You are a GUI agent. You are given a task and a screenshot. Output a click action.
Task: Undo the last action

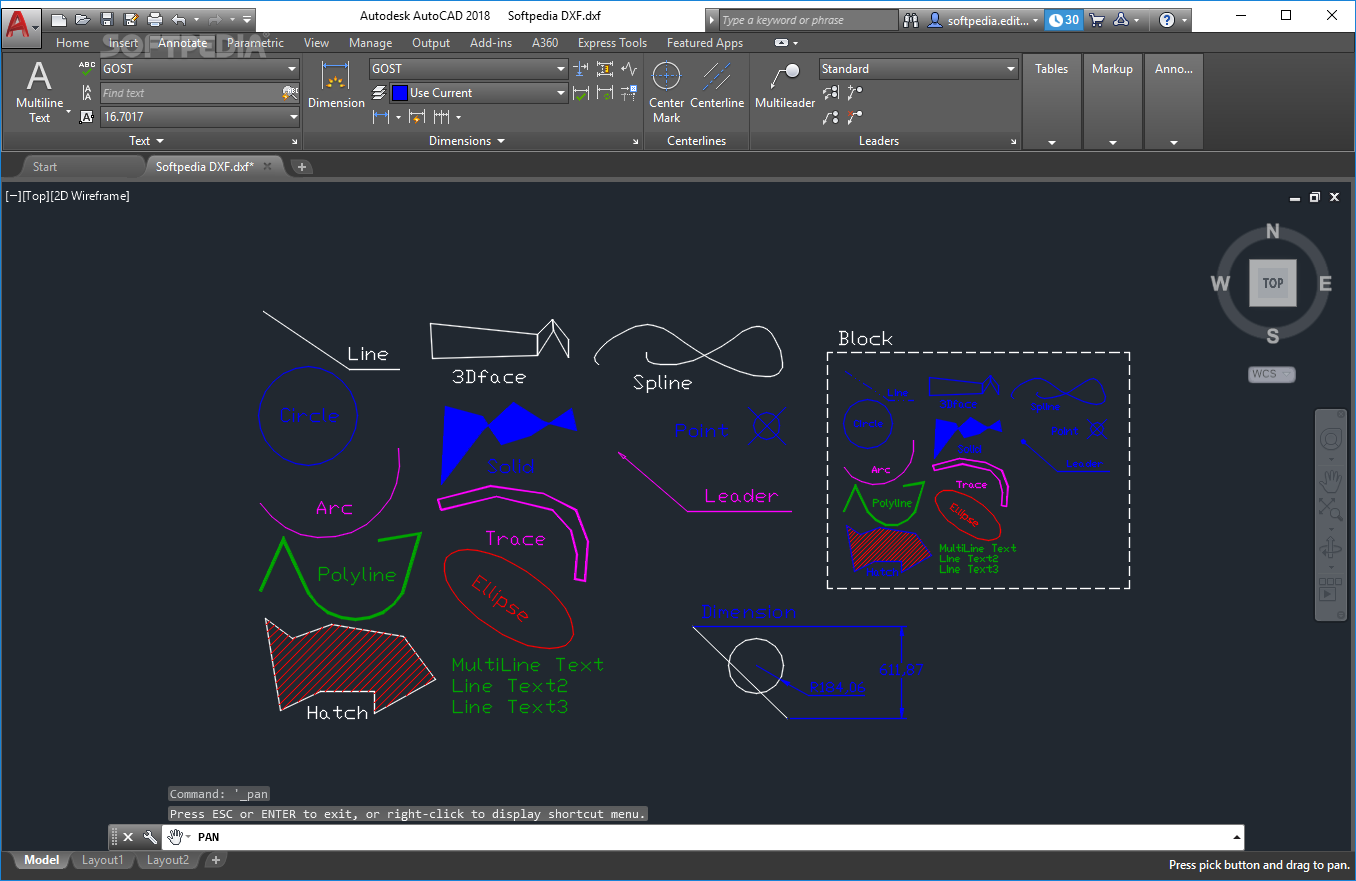pyautogui.click(x=179, y=19)
